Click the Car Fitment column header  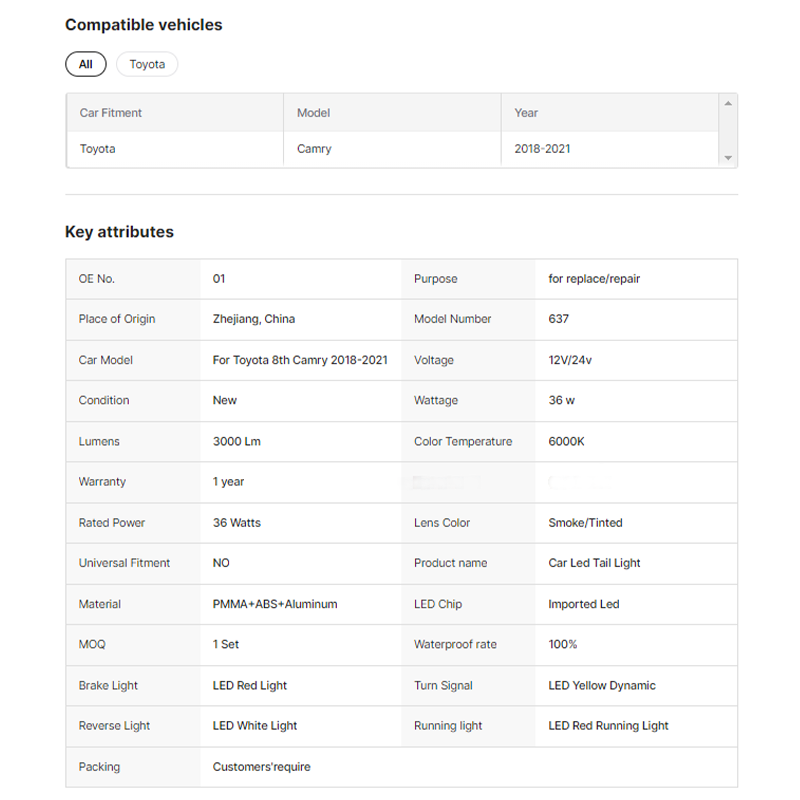tap(111, 113)
